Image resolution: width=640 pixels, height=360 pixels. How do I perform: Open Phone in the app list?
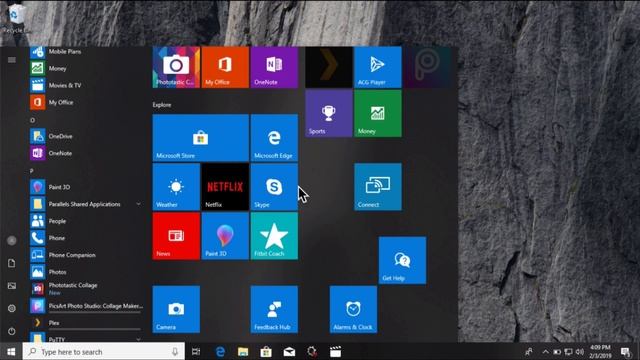click(86, 238)
